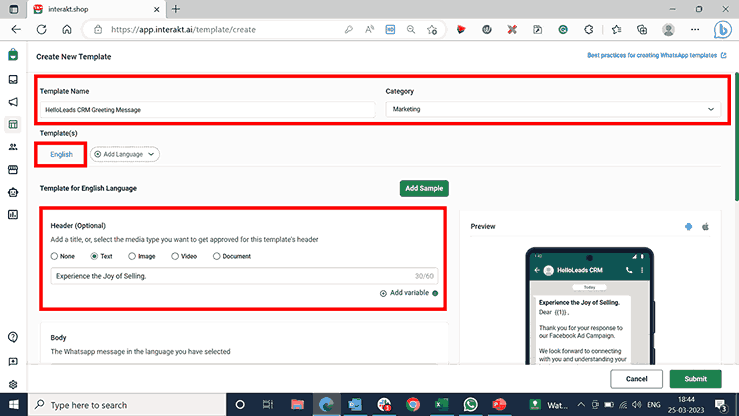Go to browser home icon
Viewport: 739px width, 416px height.
[x=67, y=29]
